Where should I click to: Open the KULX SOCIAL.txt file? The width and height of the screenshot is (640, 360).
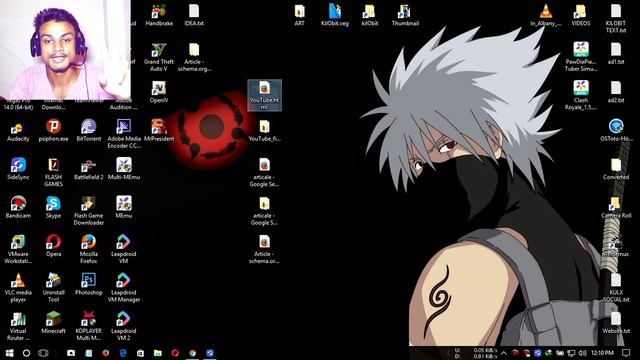616,288
